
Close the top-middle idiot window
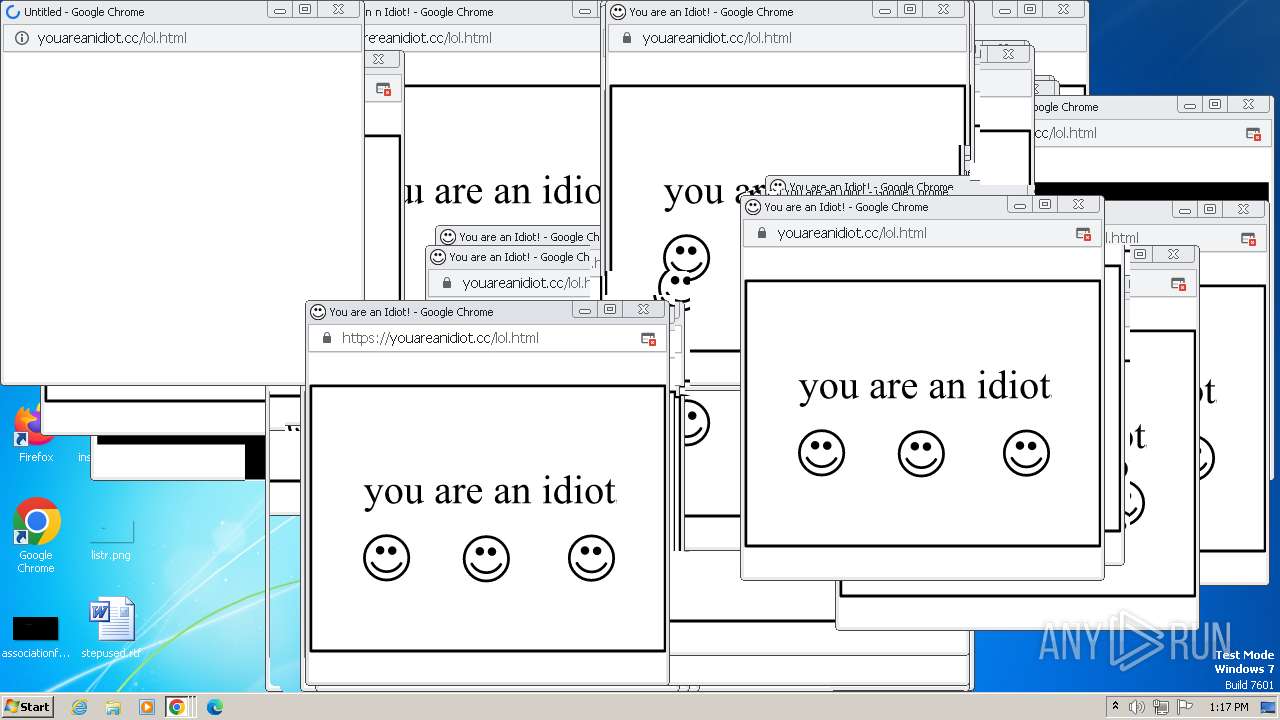coord(943,9)
